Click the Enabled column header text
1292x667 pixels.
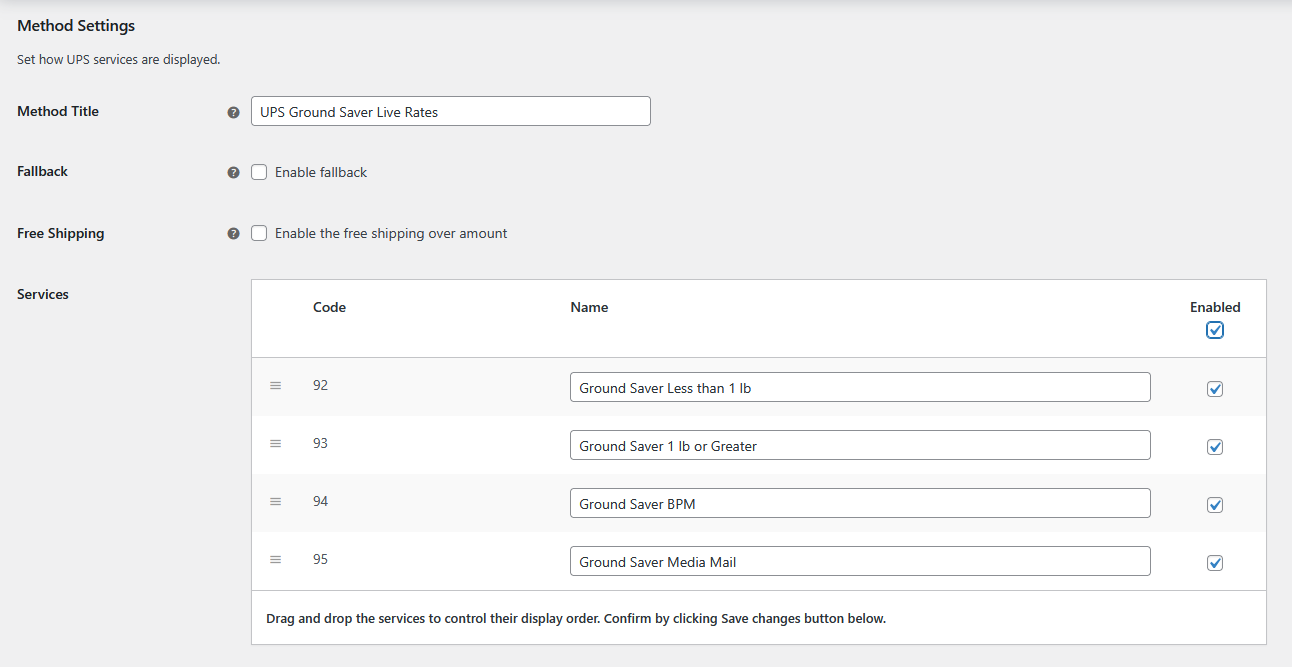[x=1215, y=307]
